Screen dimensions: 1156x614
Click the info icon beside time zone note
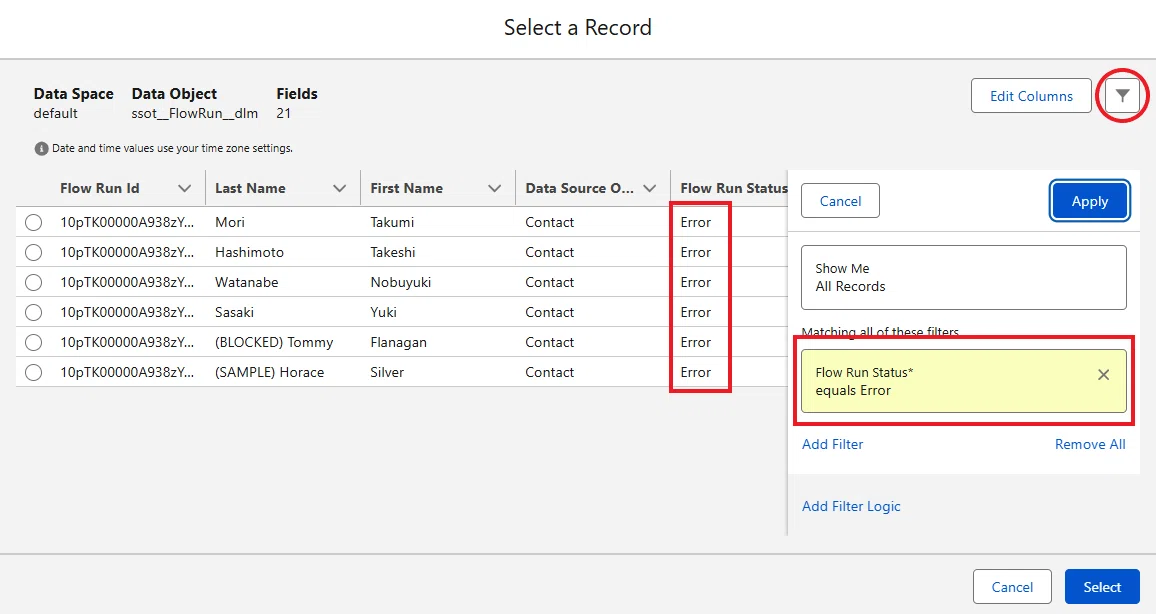point(41,148)
